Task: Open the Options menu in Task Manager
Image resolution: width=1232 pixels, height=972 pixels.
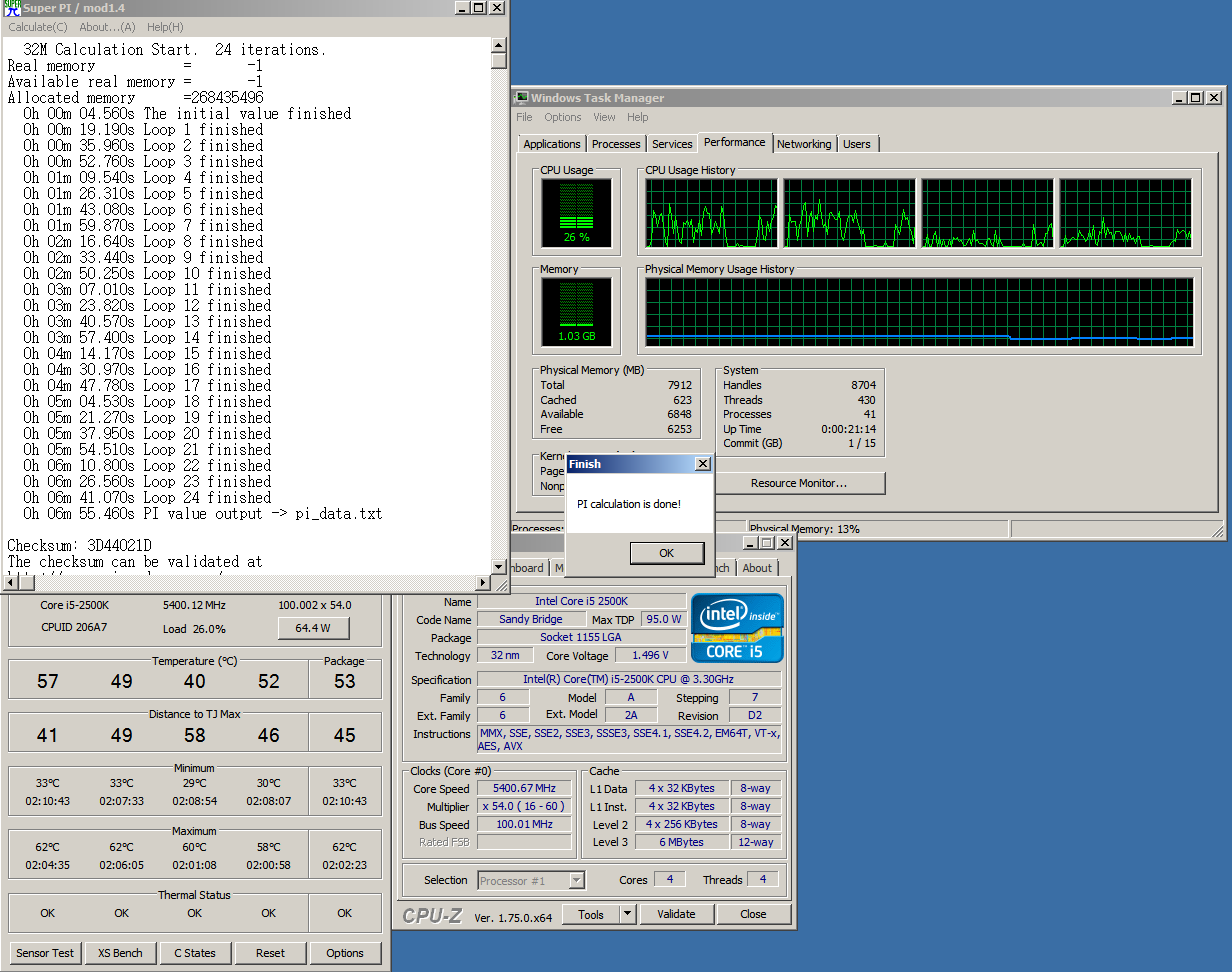Action: click(x=563, y=117)
